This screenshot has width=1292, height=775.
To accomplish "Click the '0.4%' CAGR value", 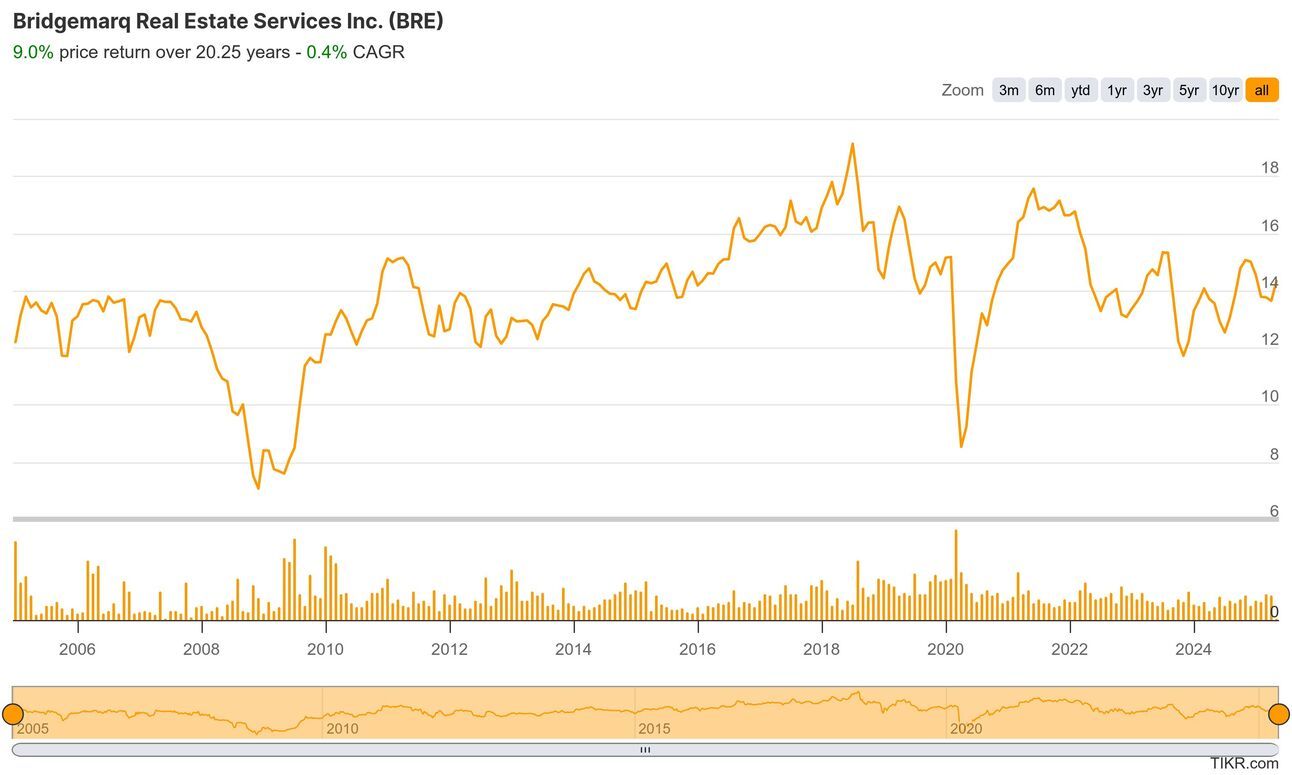I will tap(327, 52).
